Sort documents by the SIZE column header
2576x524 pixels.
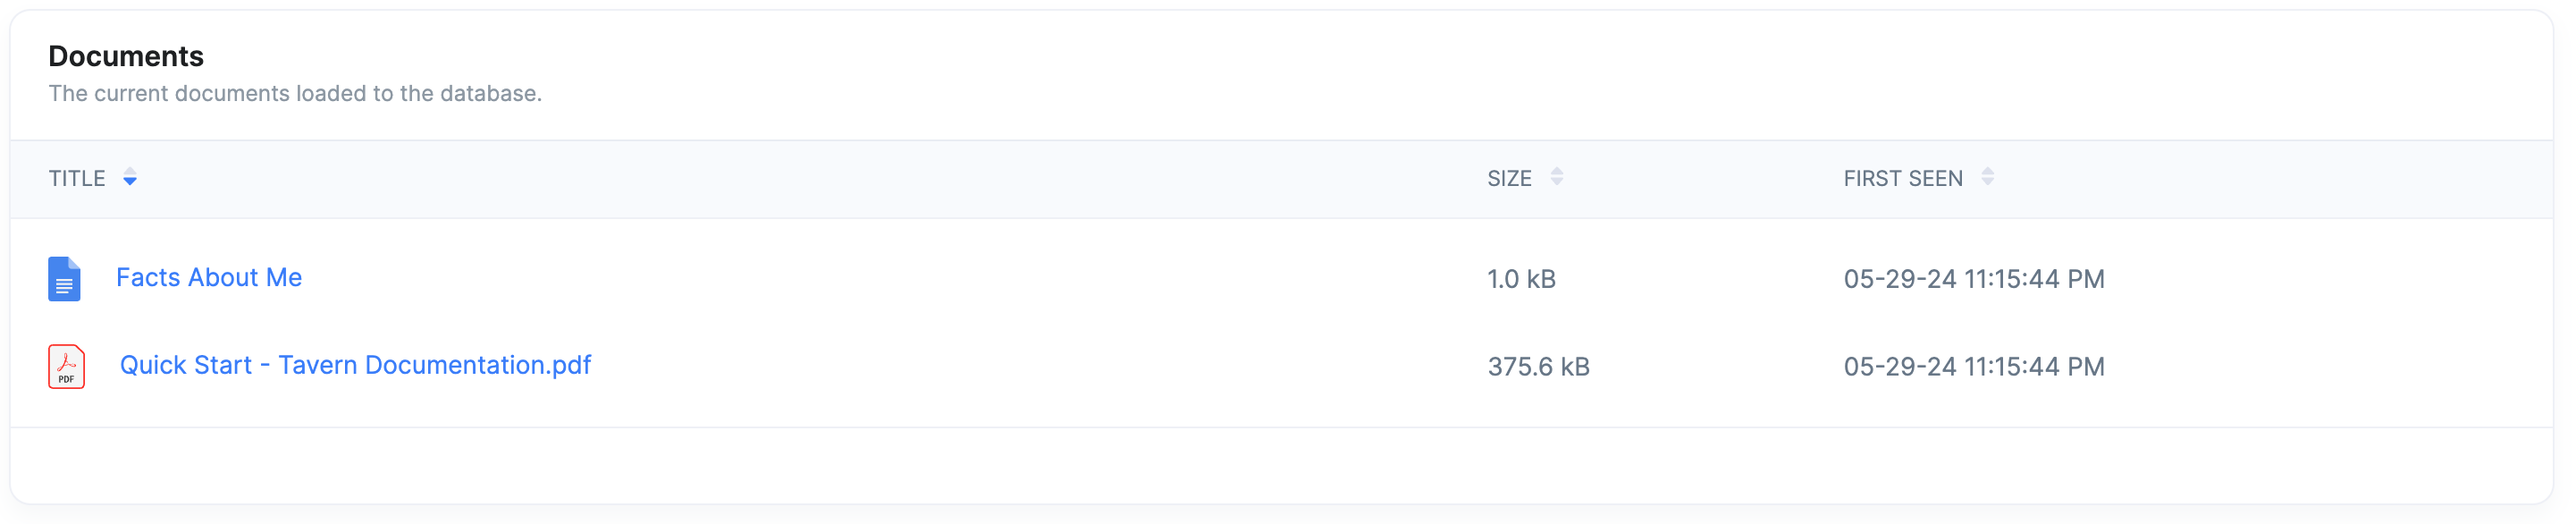[1509, 178]
